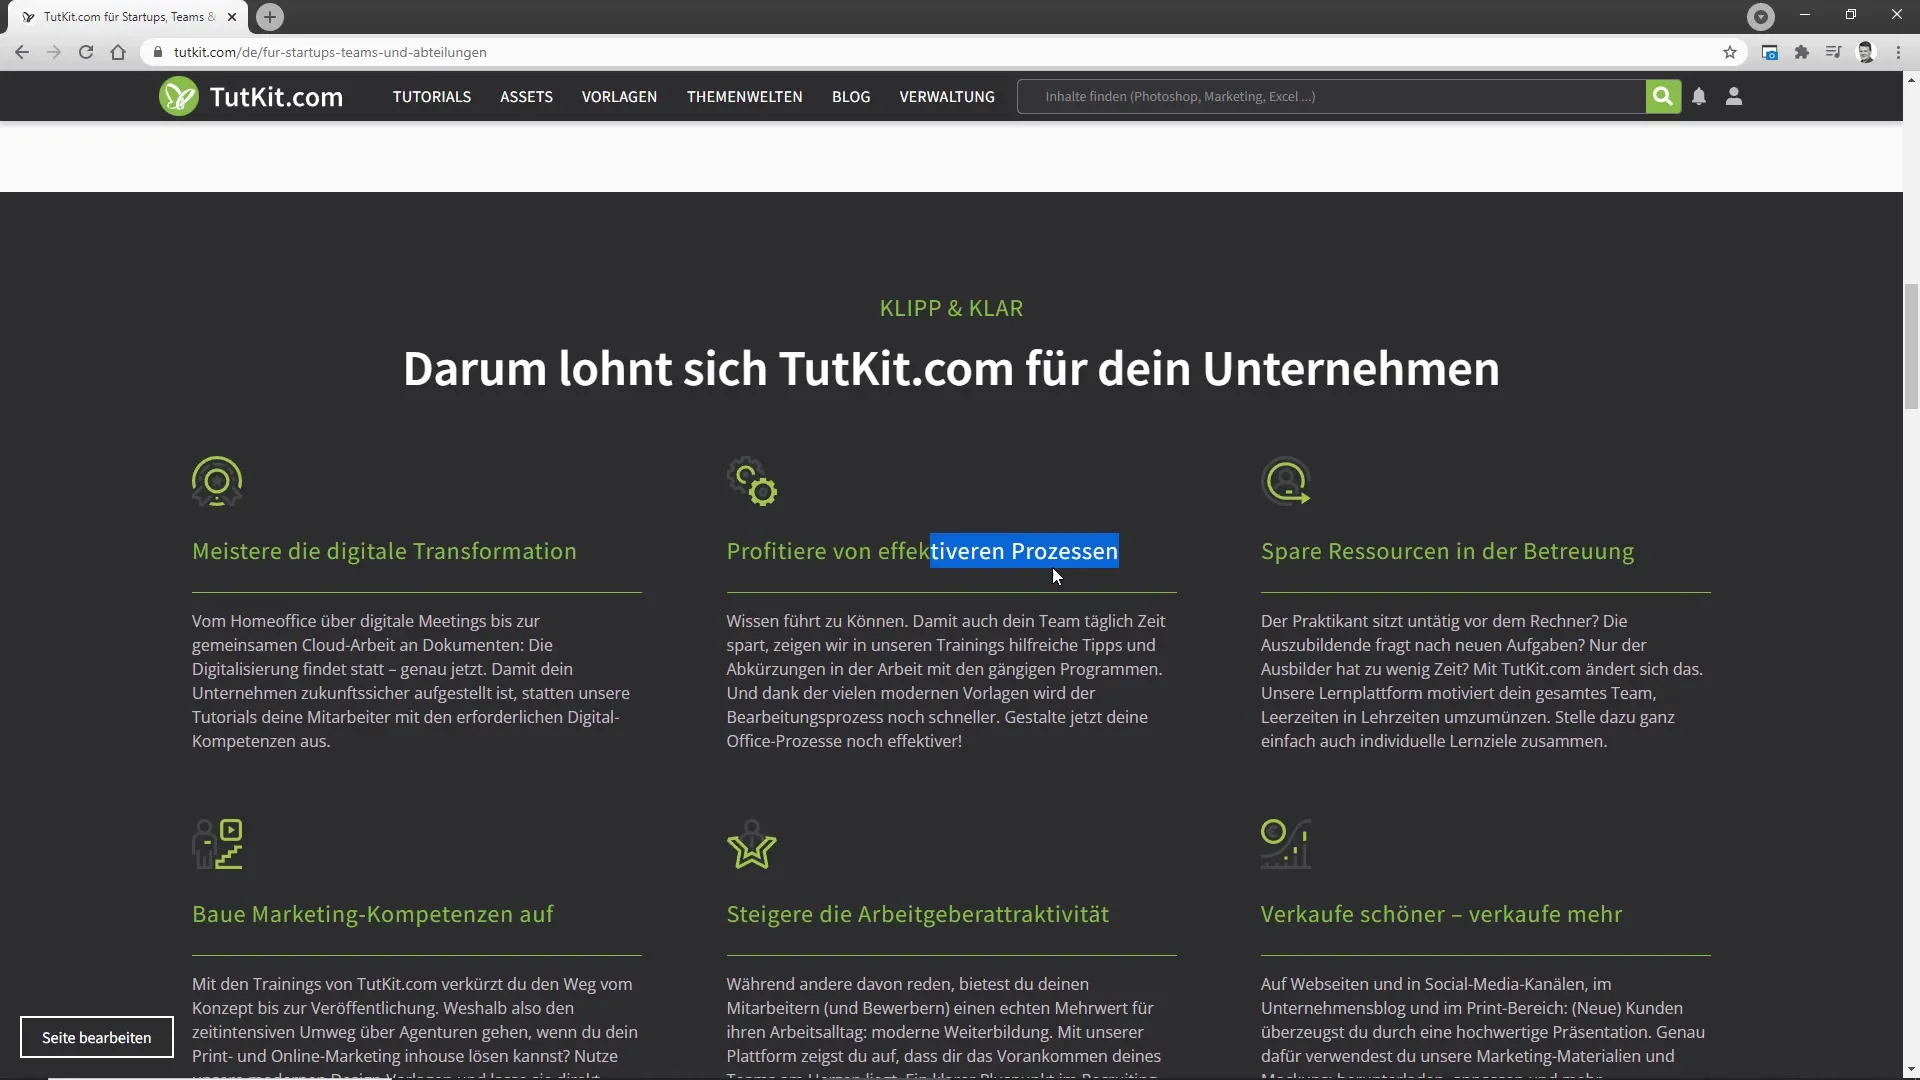This screenshot has height=1080, width=1920.
Task: Close the TutKit.com browser tab
Action: point(232,17)
